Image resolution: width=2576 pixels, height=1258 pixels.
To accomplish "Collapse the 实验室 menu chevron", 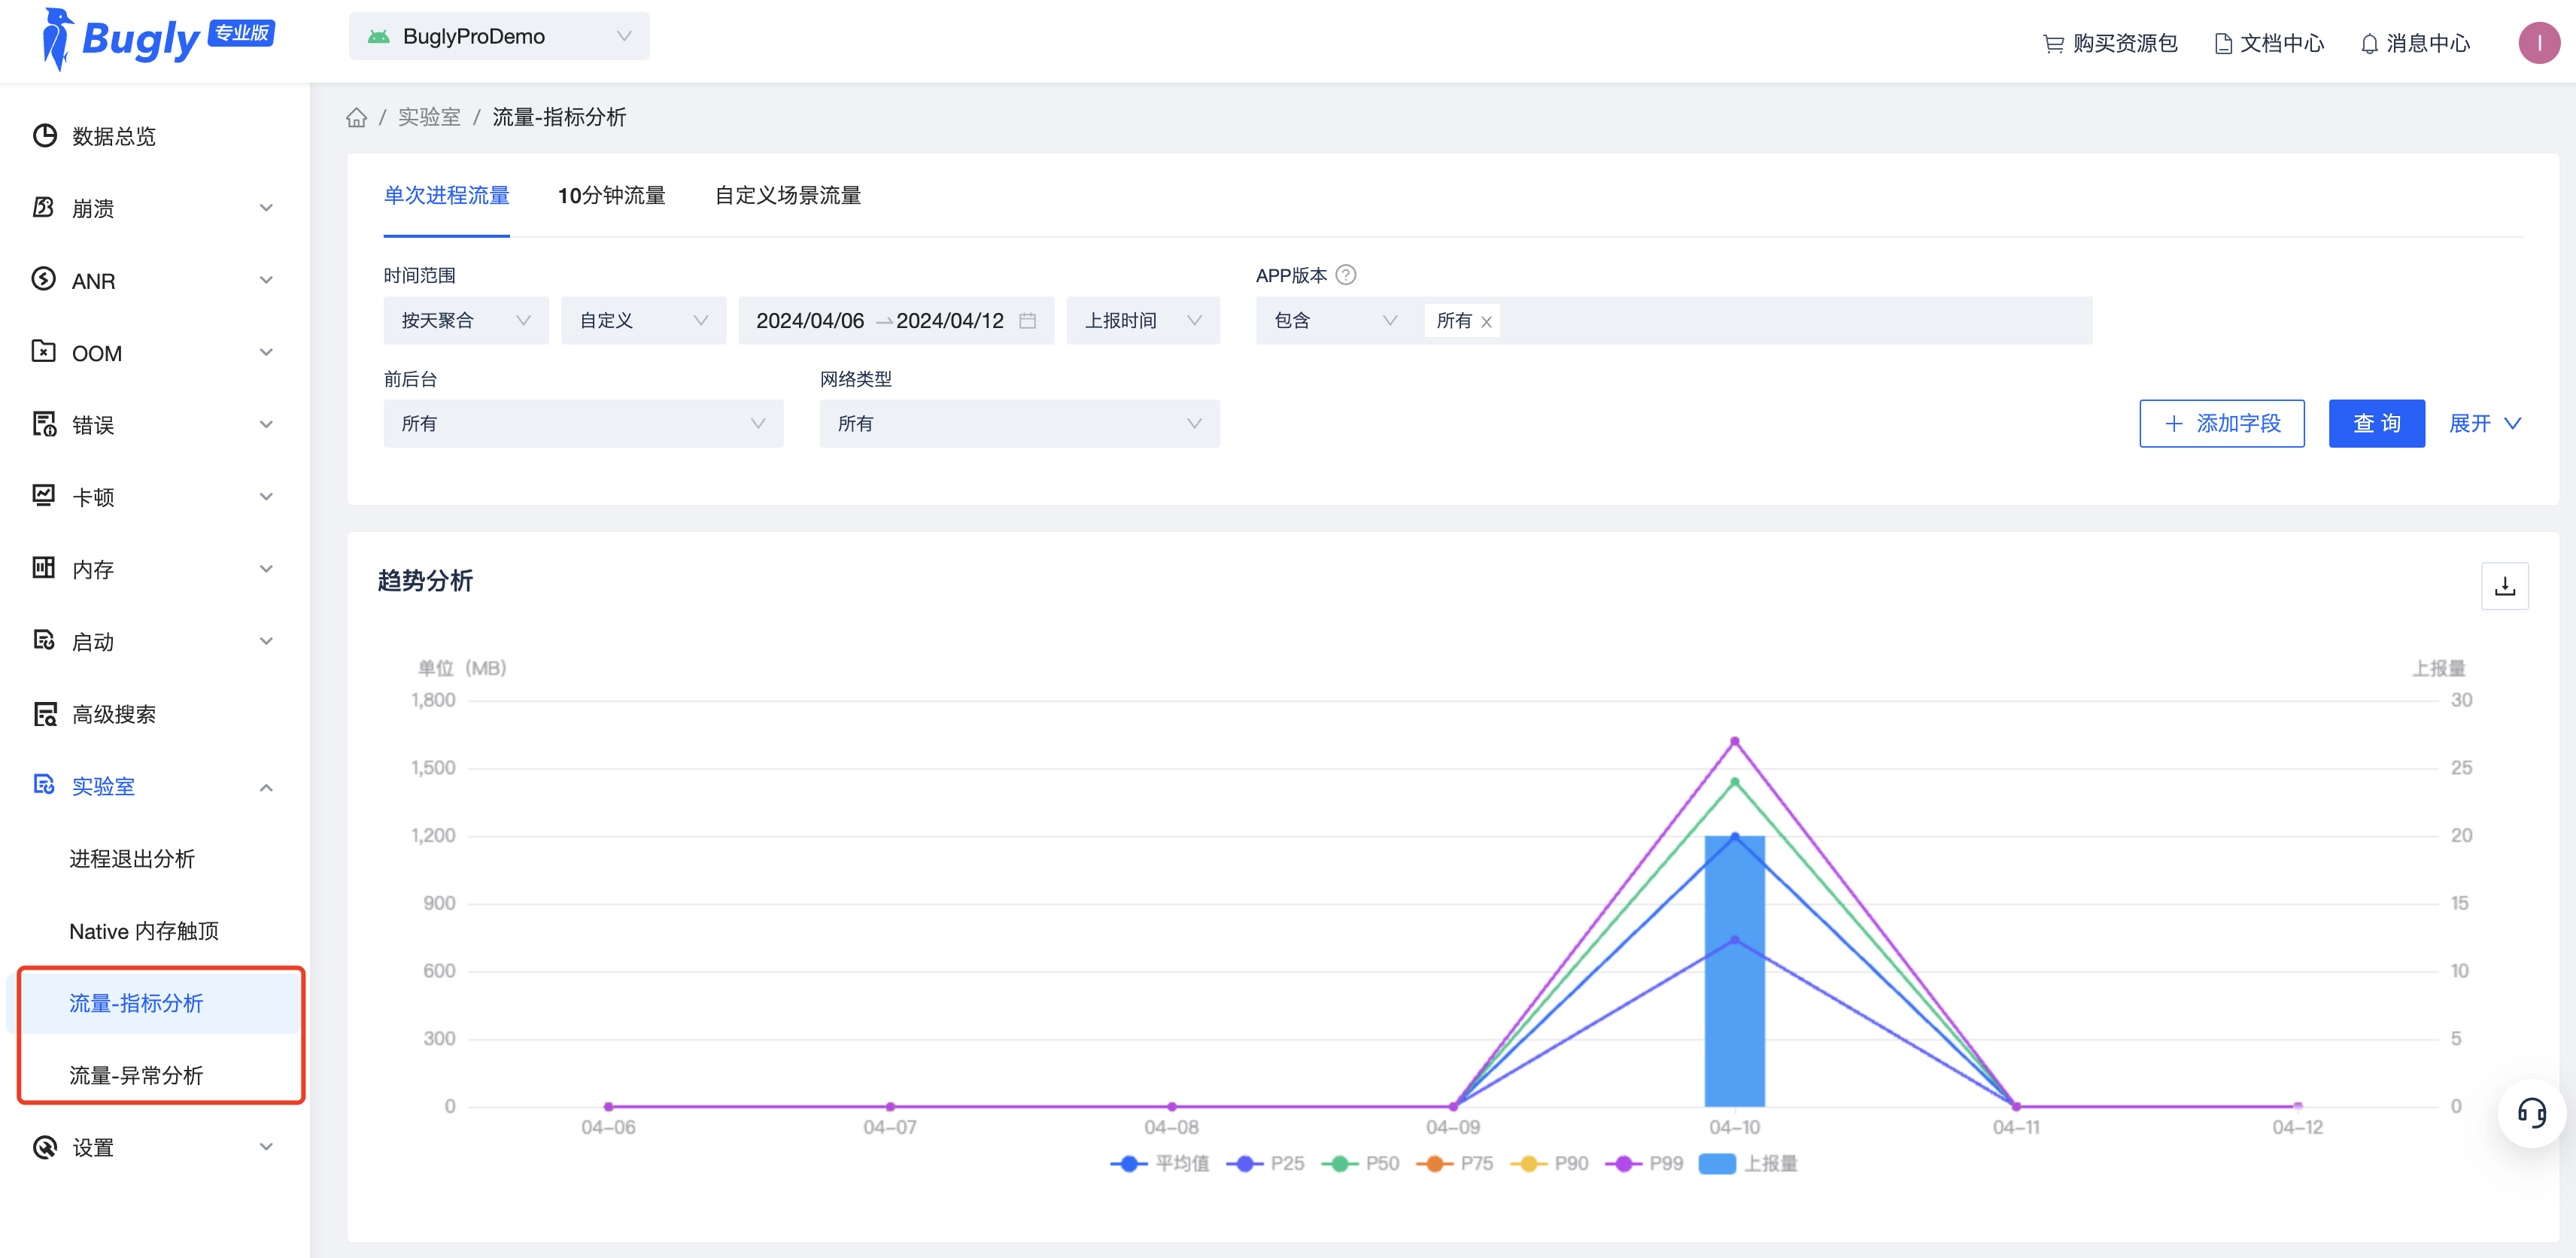I will pos(266,787).
